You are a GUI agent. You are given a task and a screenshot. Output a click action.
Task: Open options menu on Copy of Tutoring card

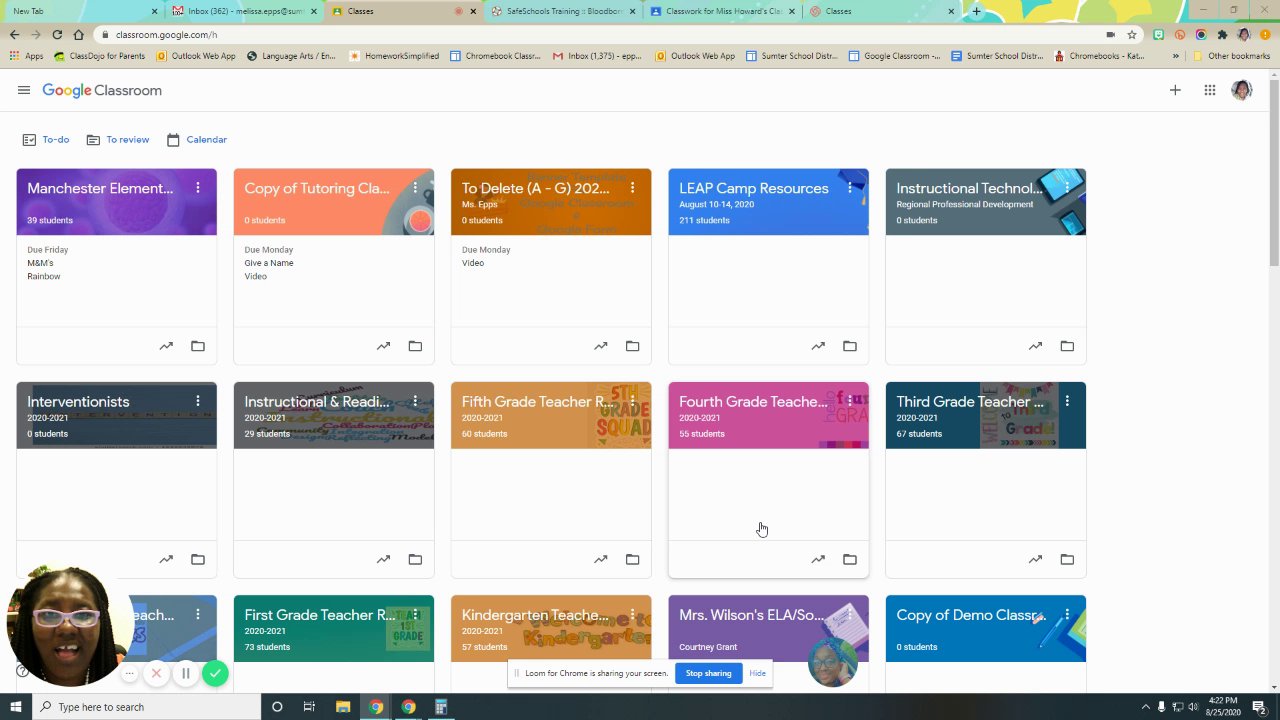click(415, 188)
